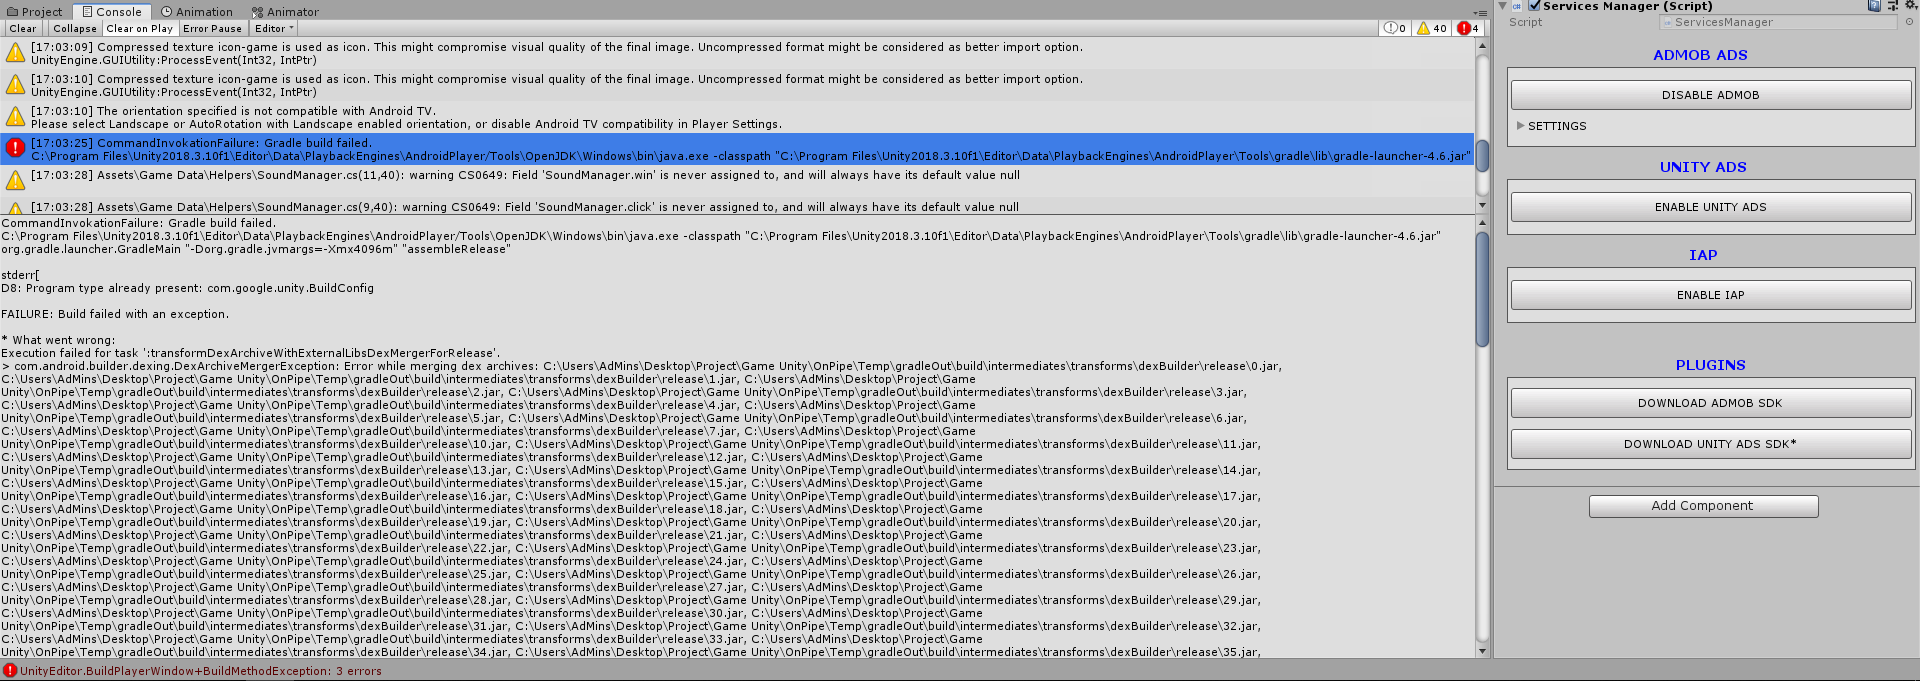Open the Services Manager component gear menu
The image size is (1920, 681).
point(1910,6)
